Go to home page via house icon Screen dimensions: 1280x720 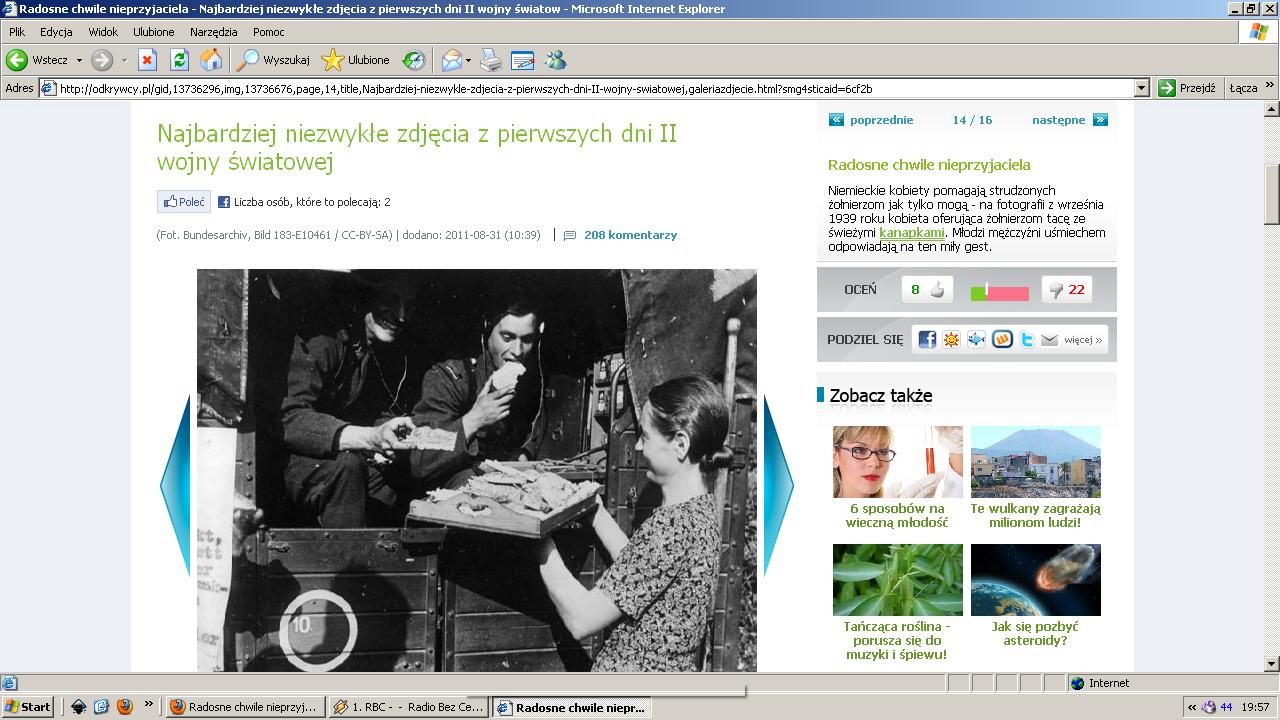pos(211,60)
